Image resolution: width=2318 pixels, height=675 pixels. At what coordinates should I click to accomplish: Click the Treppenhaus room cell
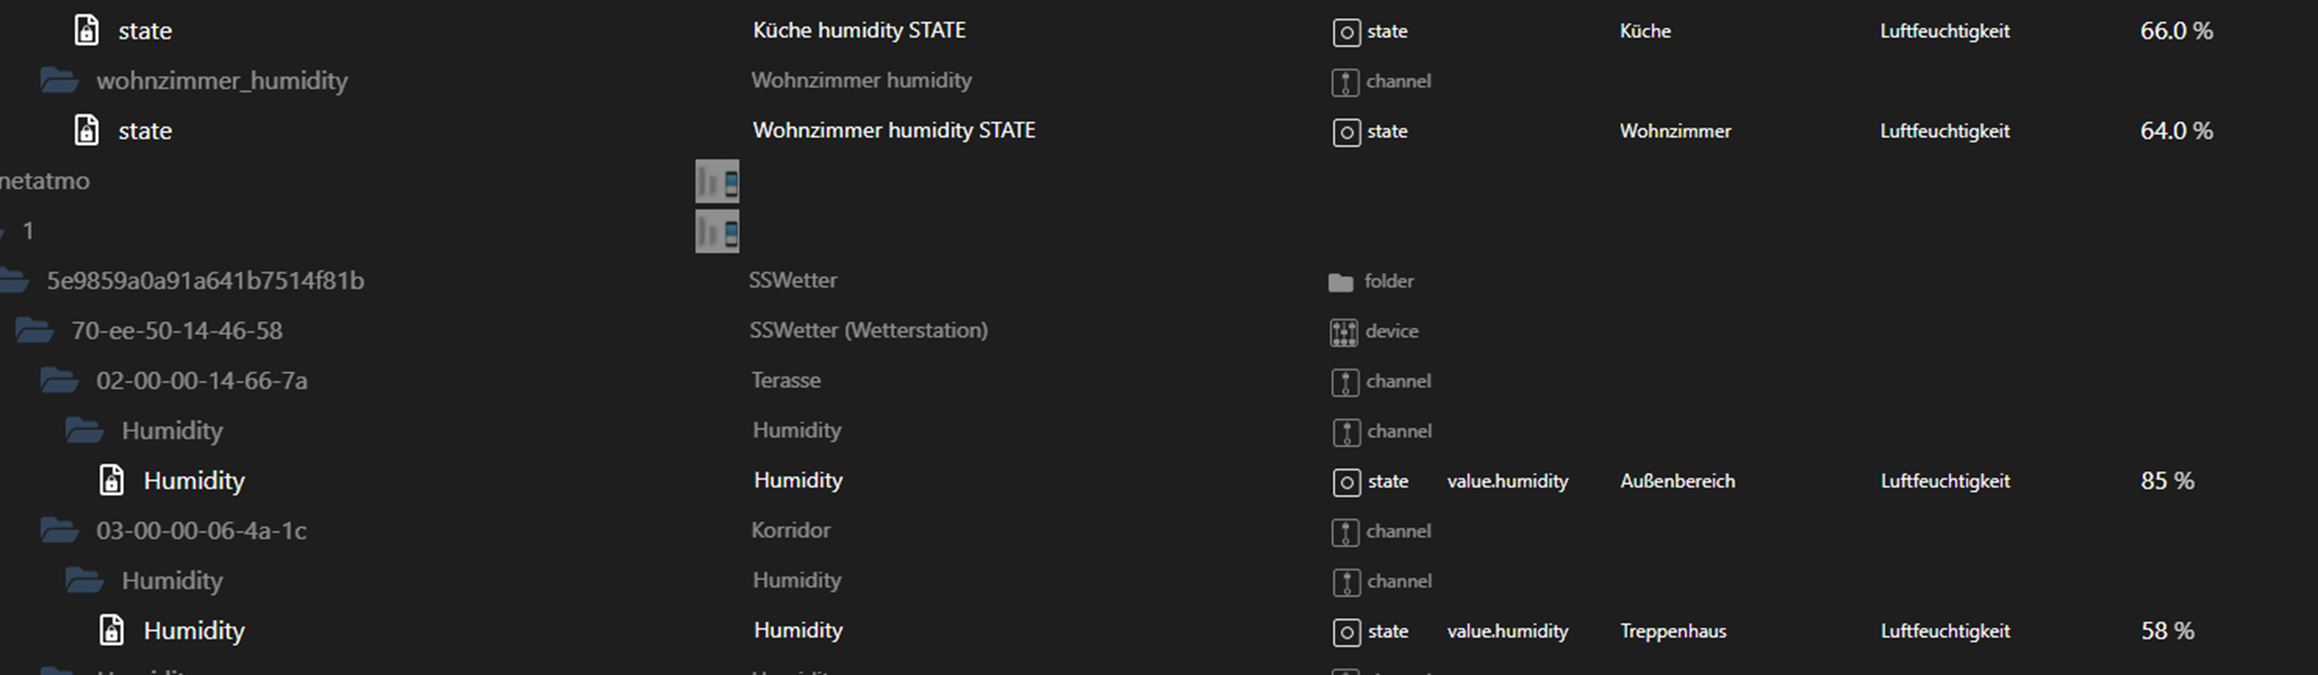coord(1673,631)
